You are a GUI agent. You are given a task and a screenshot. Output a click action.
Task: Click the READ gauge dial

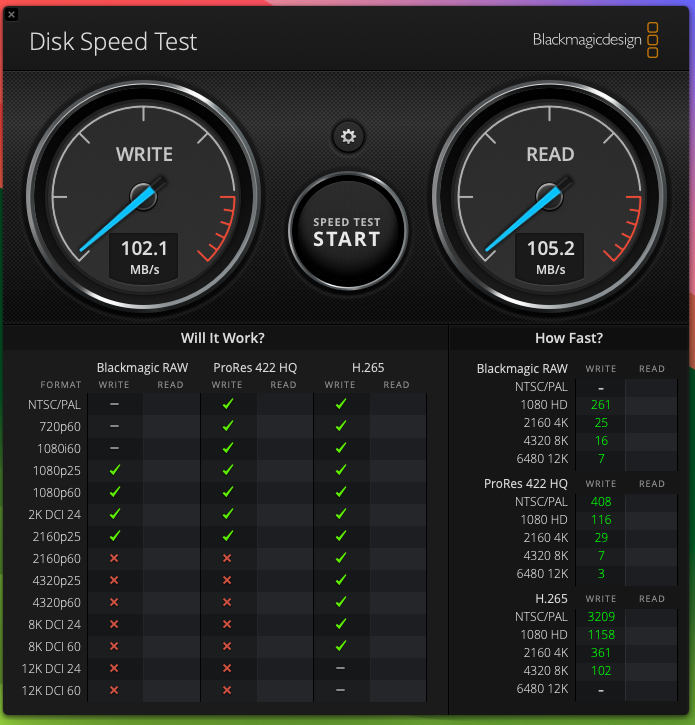coord(550,197)
